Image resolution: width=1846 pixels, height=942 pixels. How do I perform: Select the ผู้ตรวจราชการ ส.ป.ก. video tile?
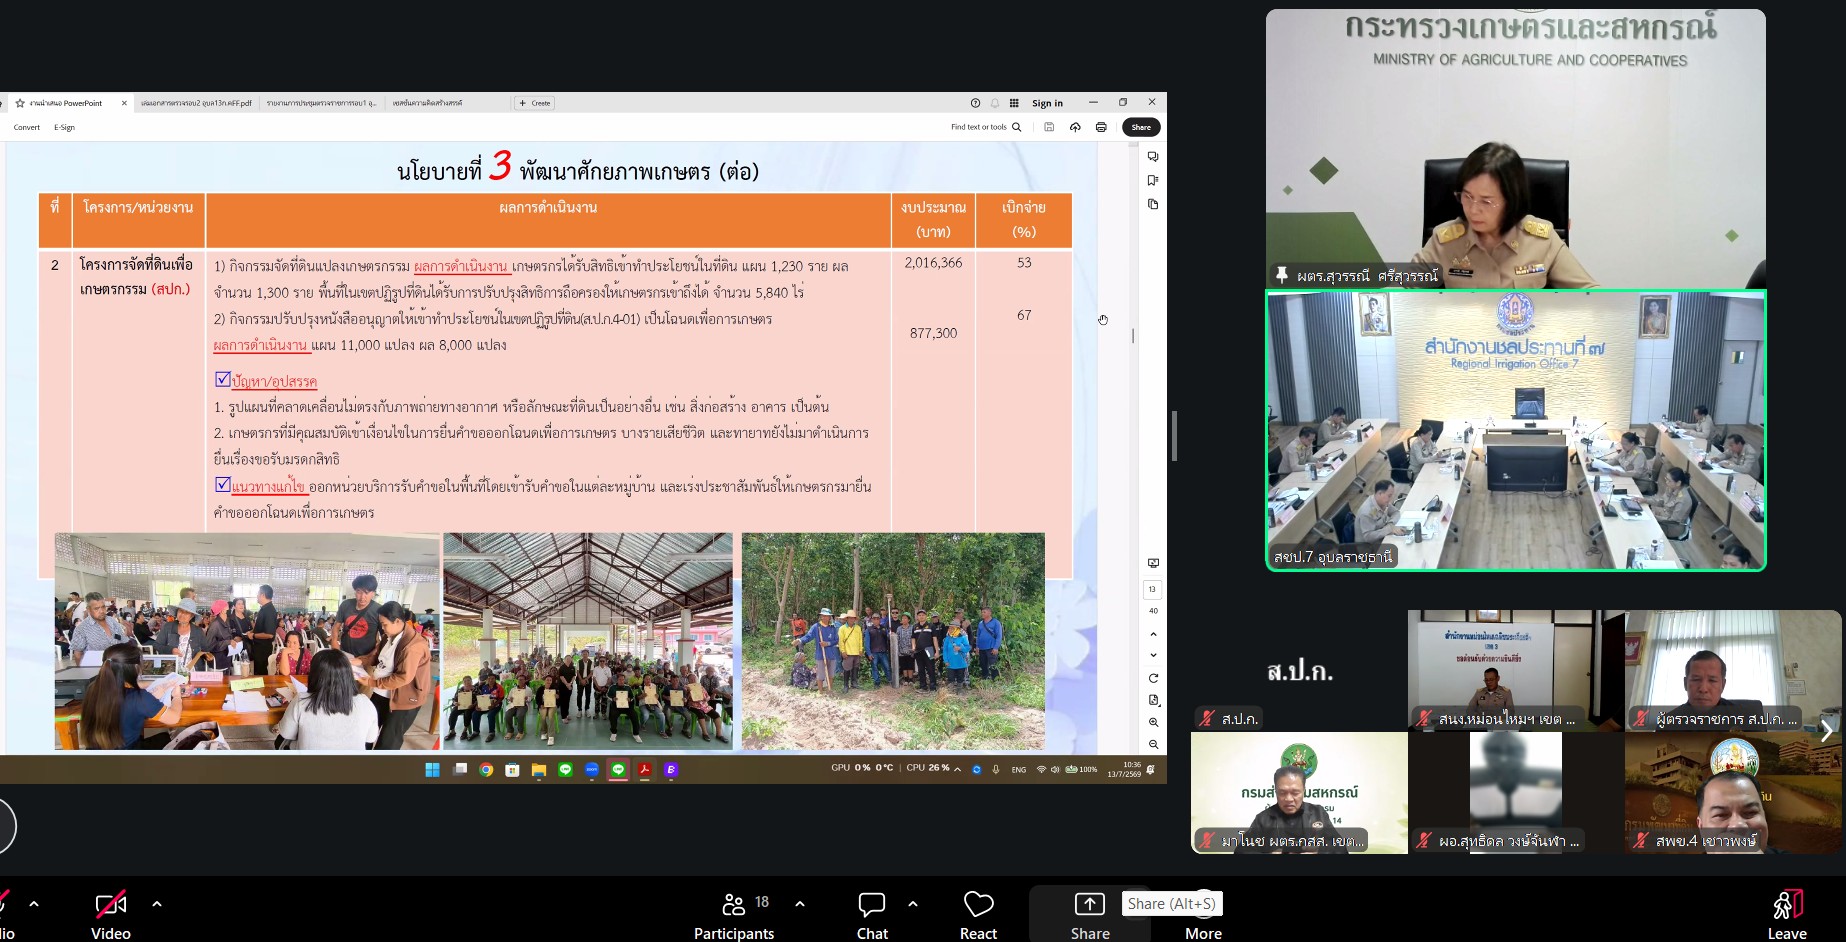(1734, 671)
